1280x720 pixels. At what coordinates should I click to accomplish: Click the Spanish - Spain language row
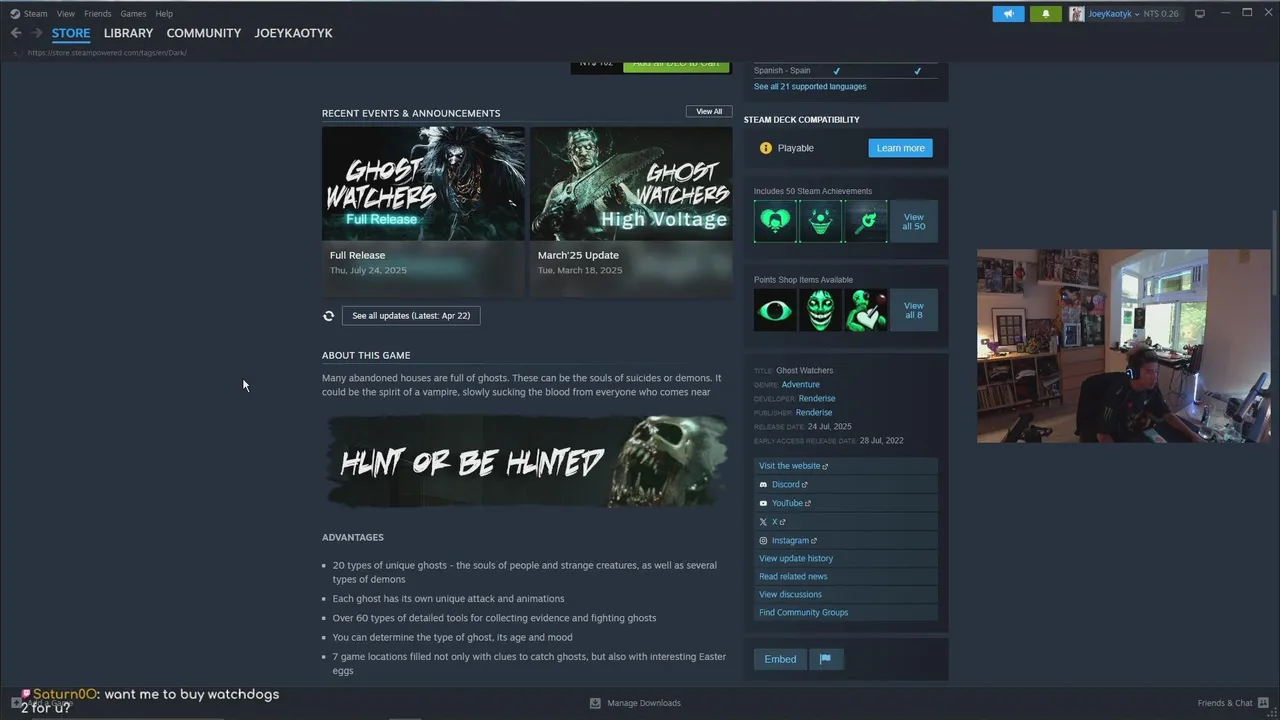pos(845,71)
